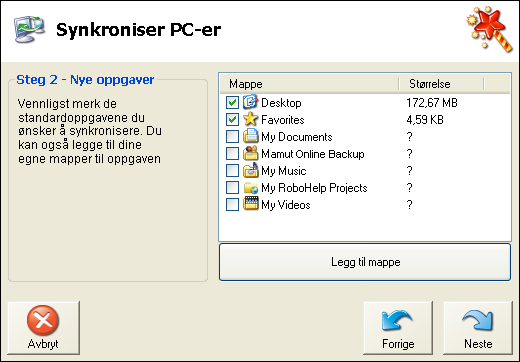Image resolution: width=520 pixels, height=362 pixels.
Task: Click the Favorites star icon
Action: (250, 119)
